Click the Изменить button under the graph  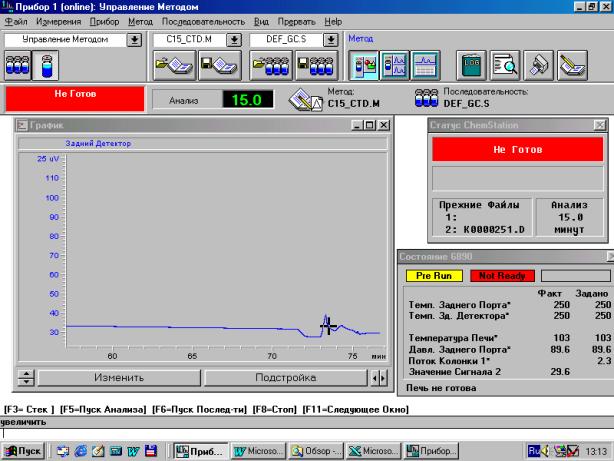pyautogui.click(x=119, y=378)
